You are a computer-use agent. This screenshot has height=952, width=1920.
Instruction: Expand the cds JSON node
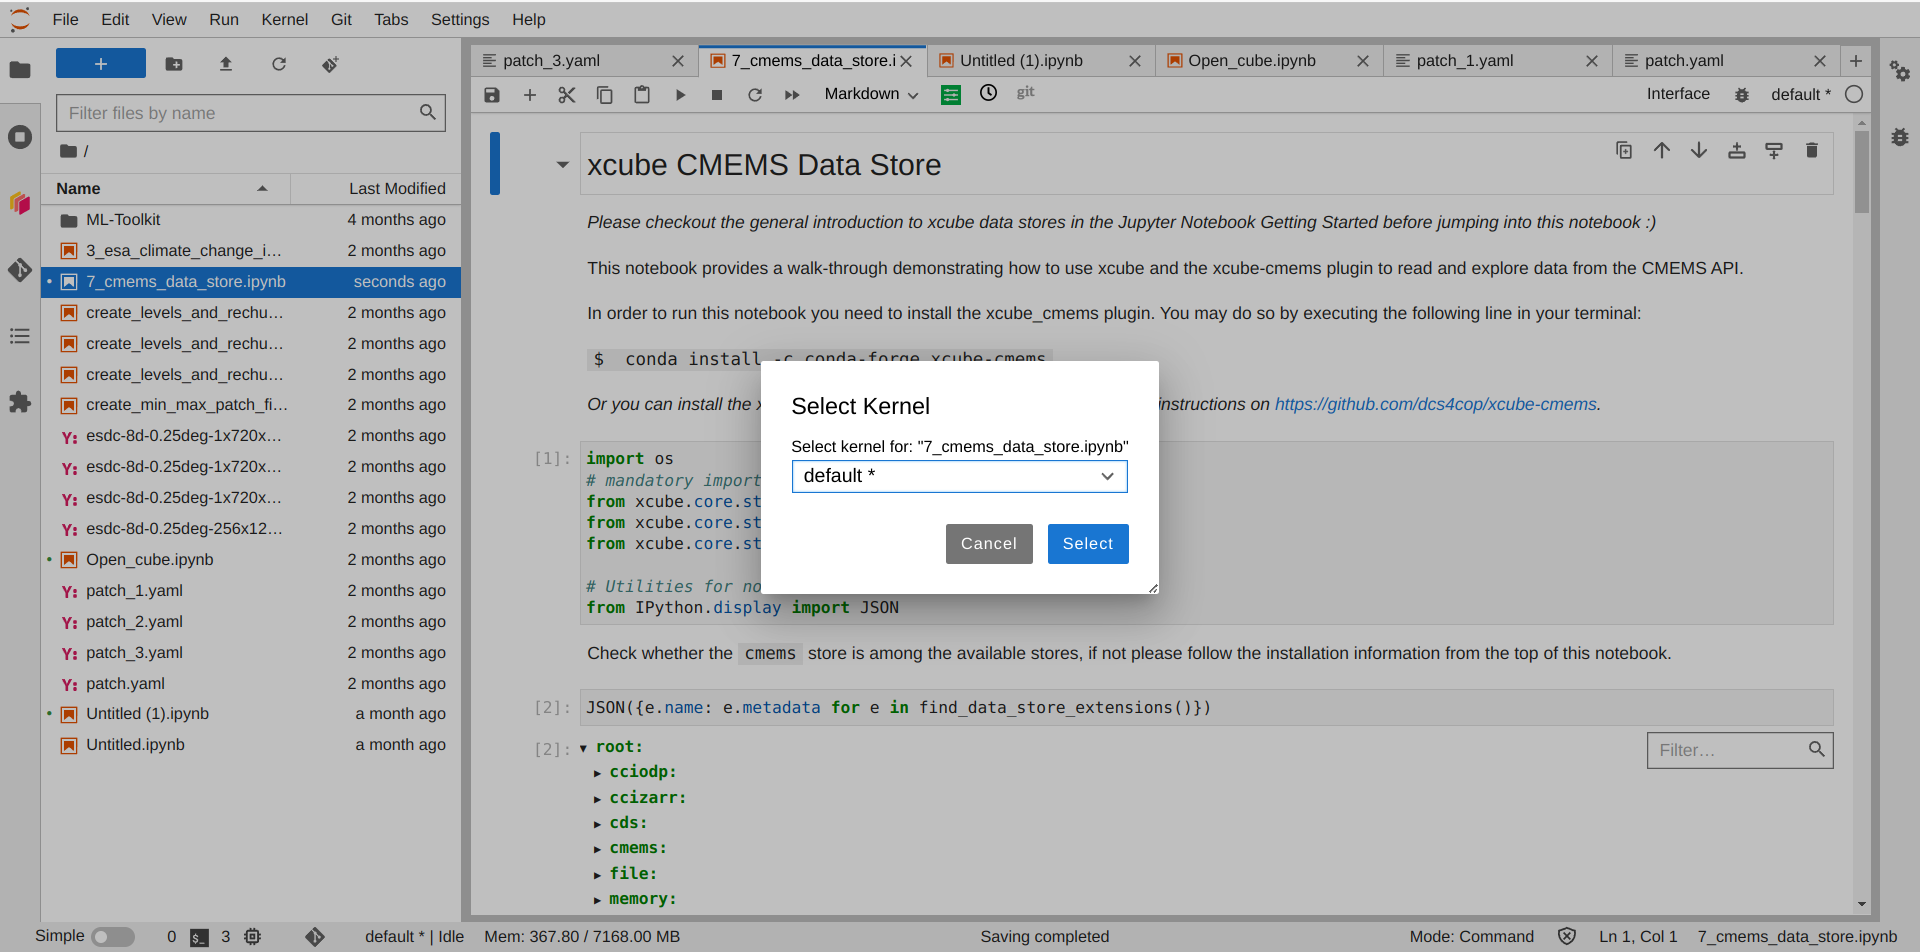click(x=597, y=824)
